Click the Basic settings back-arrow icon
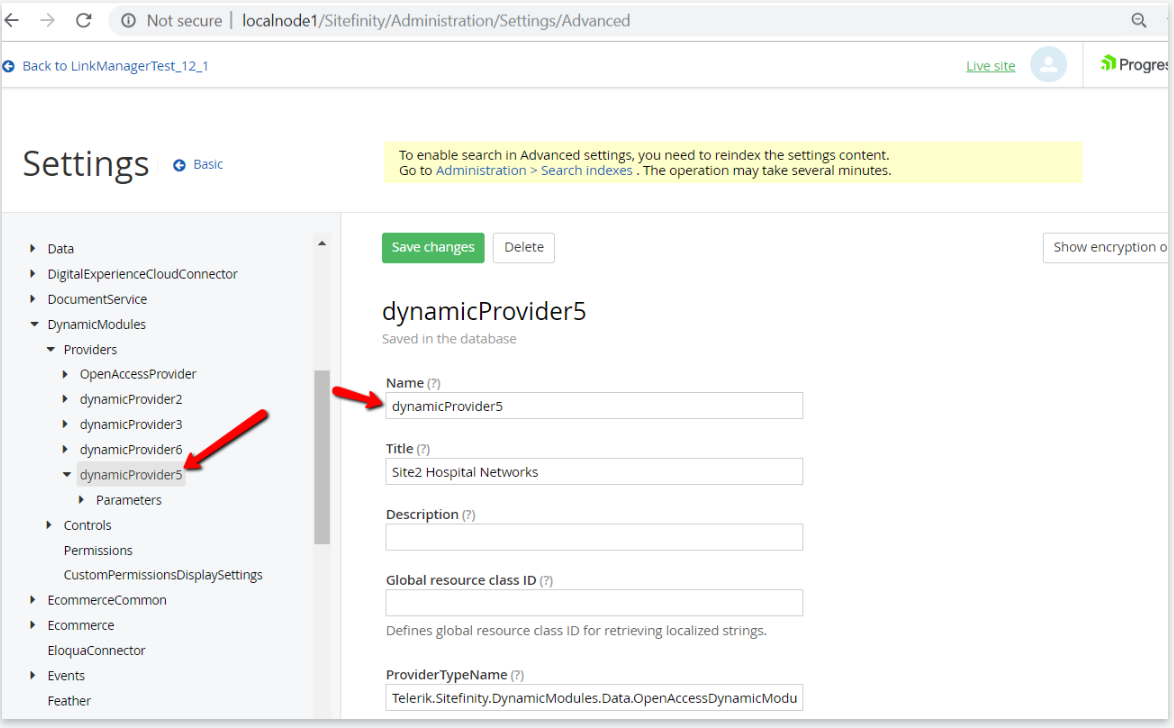Screen dimensions: 1174x728 (x=179, y=165)
